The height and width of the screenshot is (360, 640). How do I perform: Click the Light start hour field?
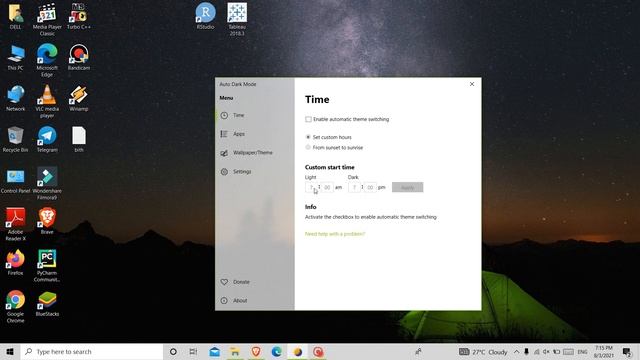[311, 187]
